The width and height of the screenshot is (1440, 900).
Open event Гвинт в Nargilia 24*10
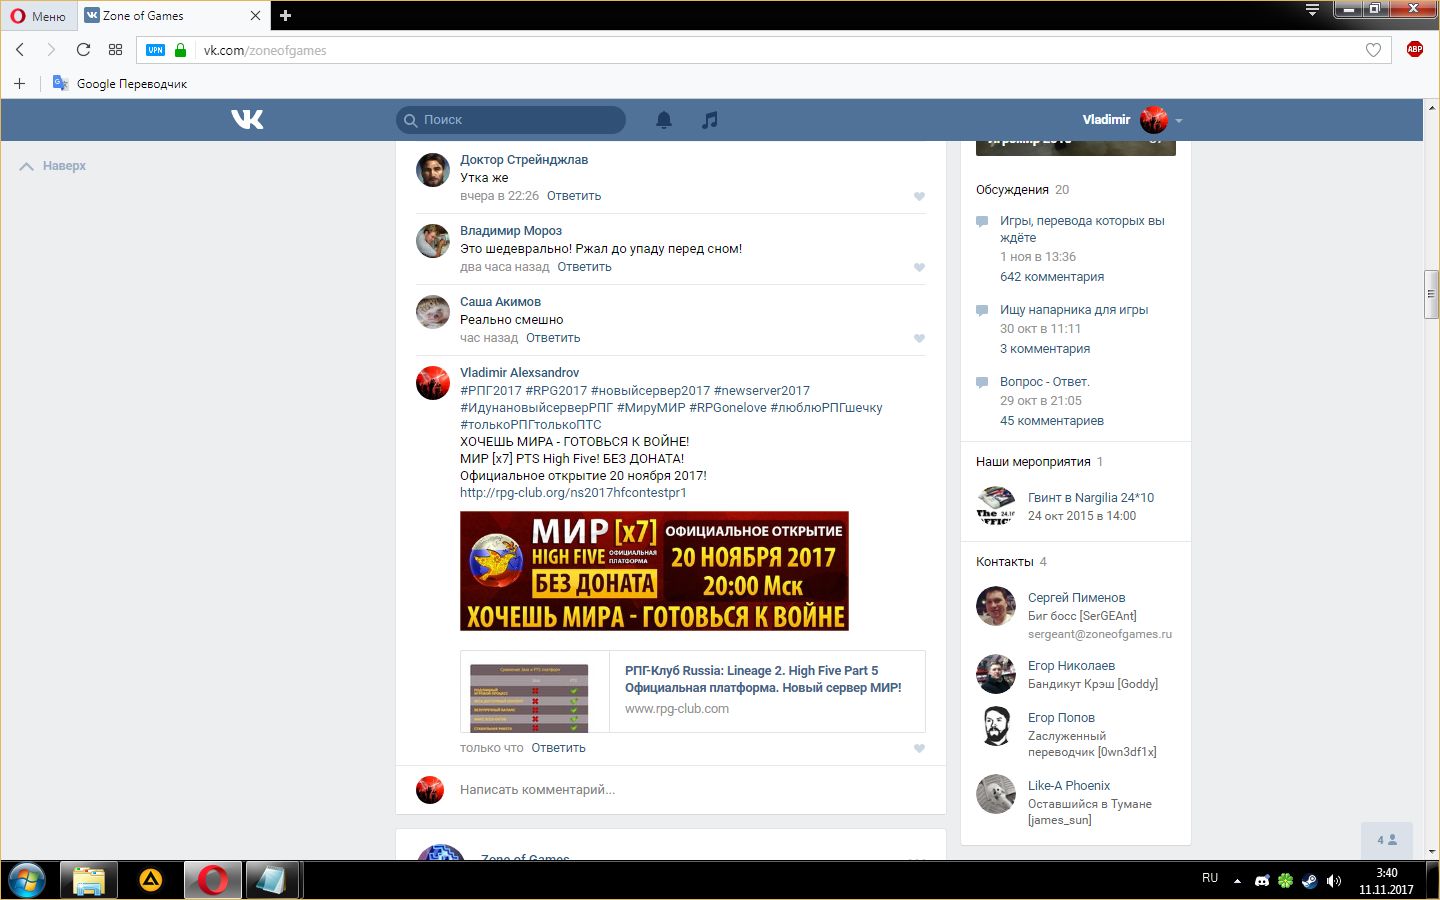pos(1091,498)
